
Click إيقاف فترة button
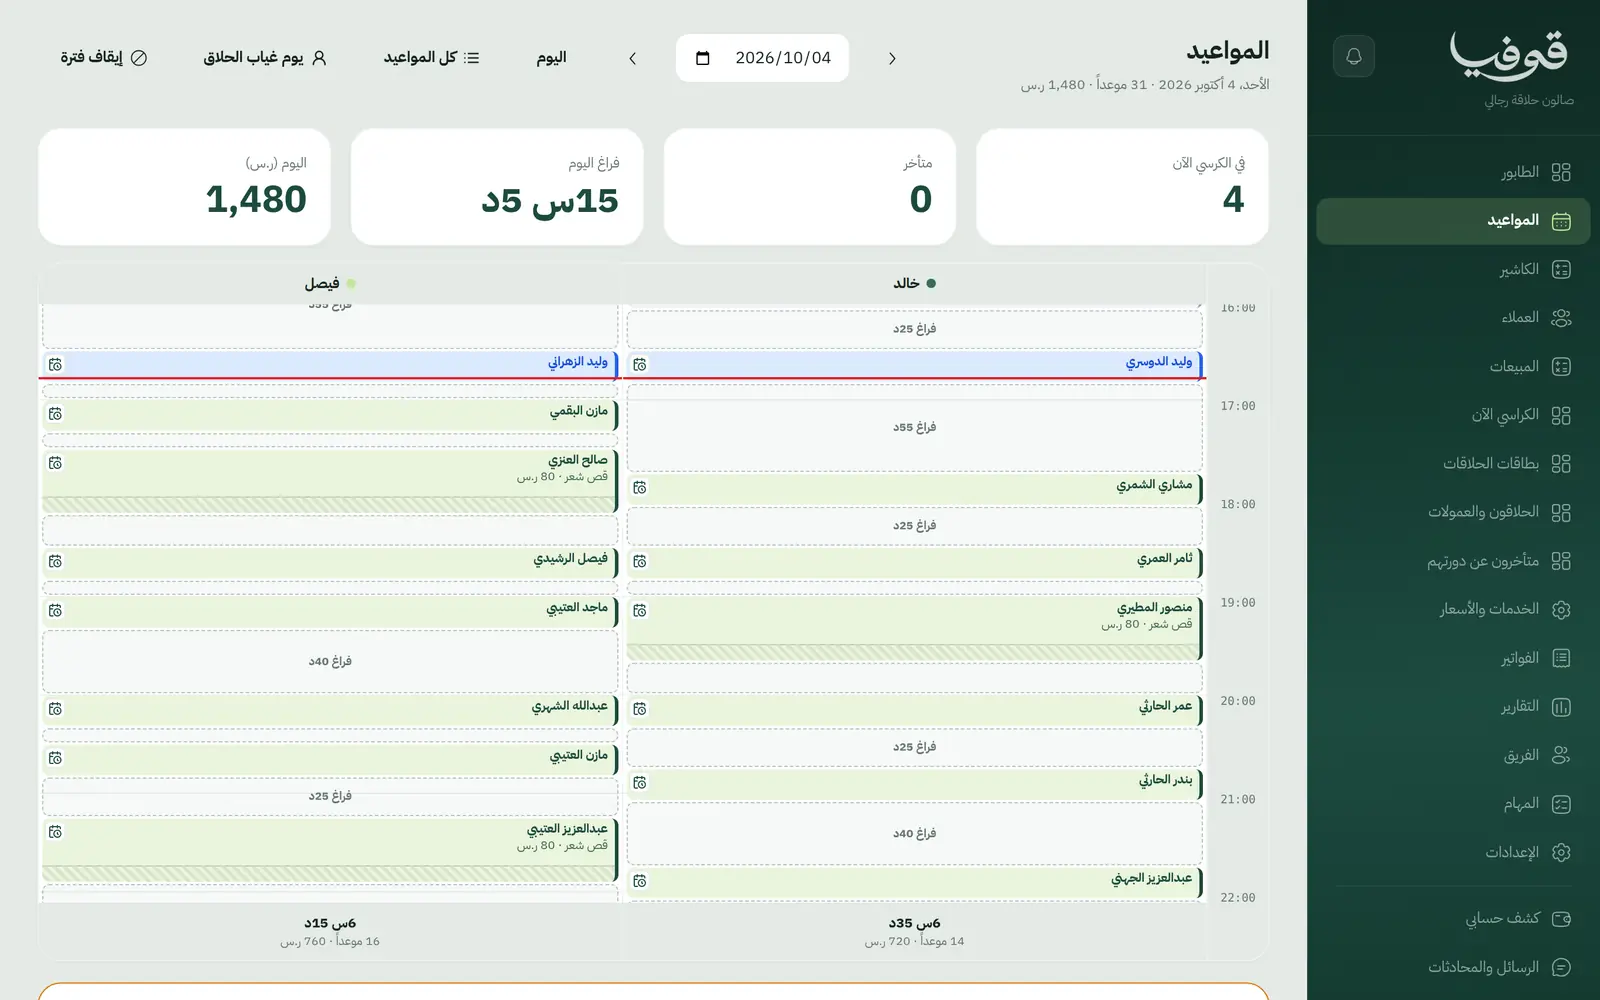104,58
